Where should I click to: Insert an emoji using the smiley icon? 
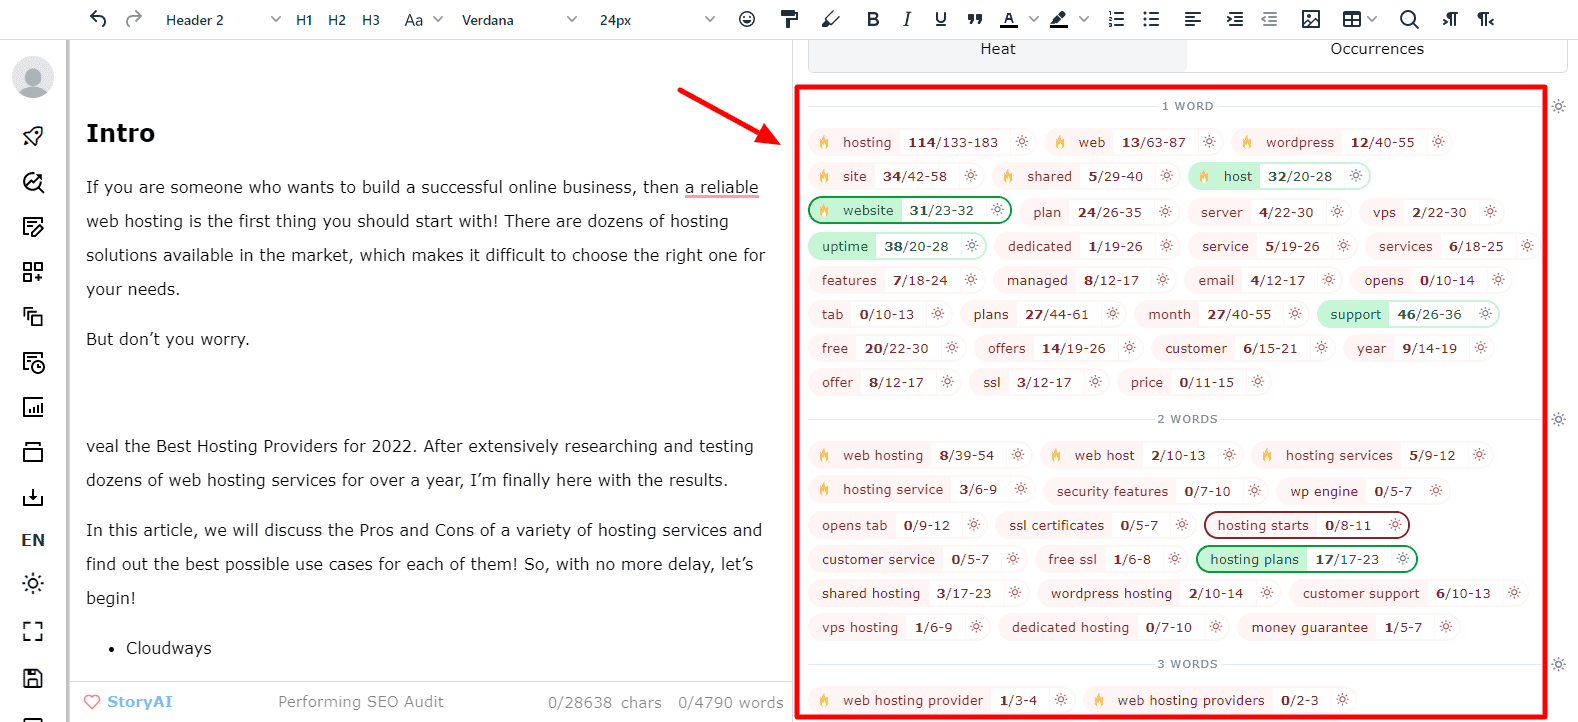747,19
